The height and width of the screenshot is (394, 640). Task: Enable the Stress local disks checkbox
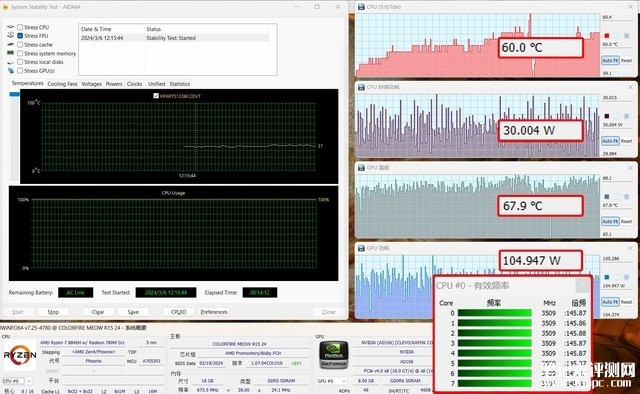pyautogui.click(x=20, y=62)
